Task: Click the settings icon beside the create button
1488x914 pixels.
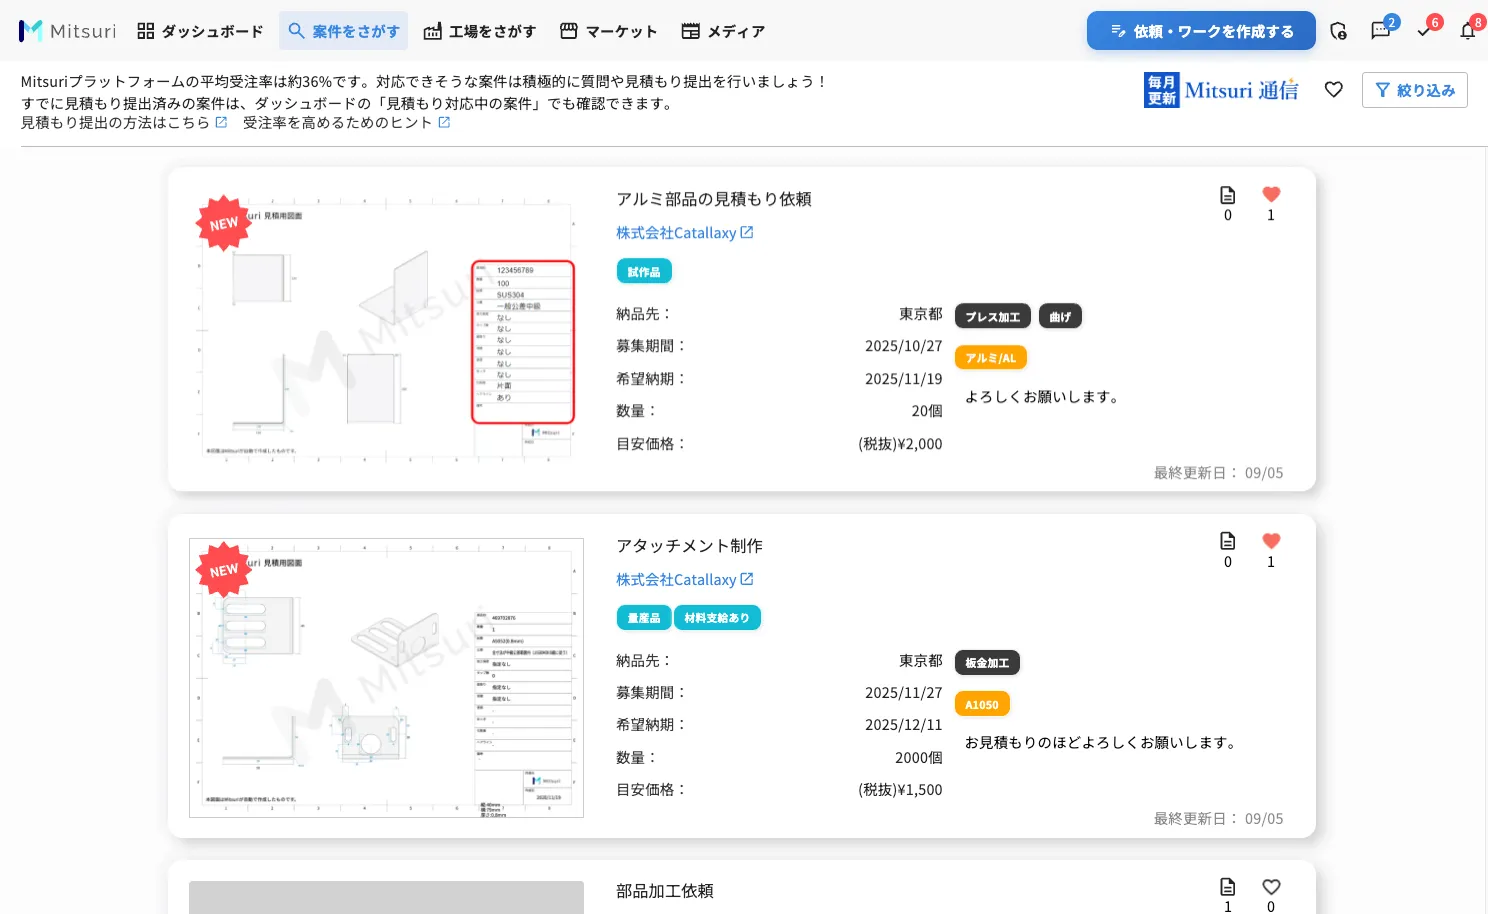Action: point(1339,31)
